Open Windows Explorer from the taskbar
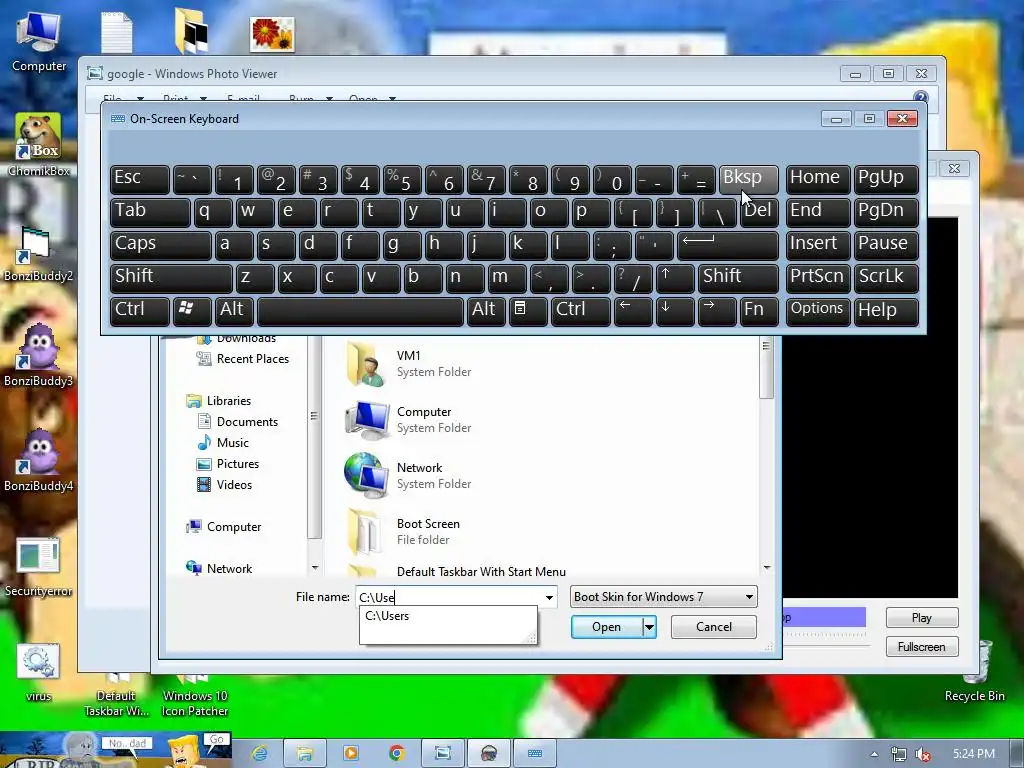Screen dimensions: 1024x768 [x=305, y=753]
